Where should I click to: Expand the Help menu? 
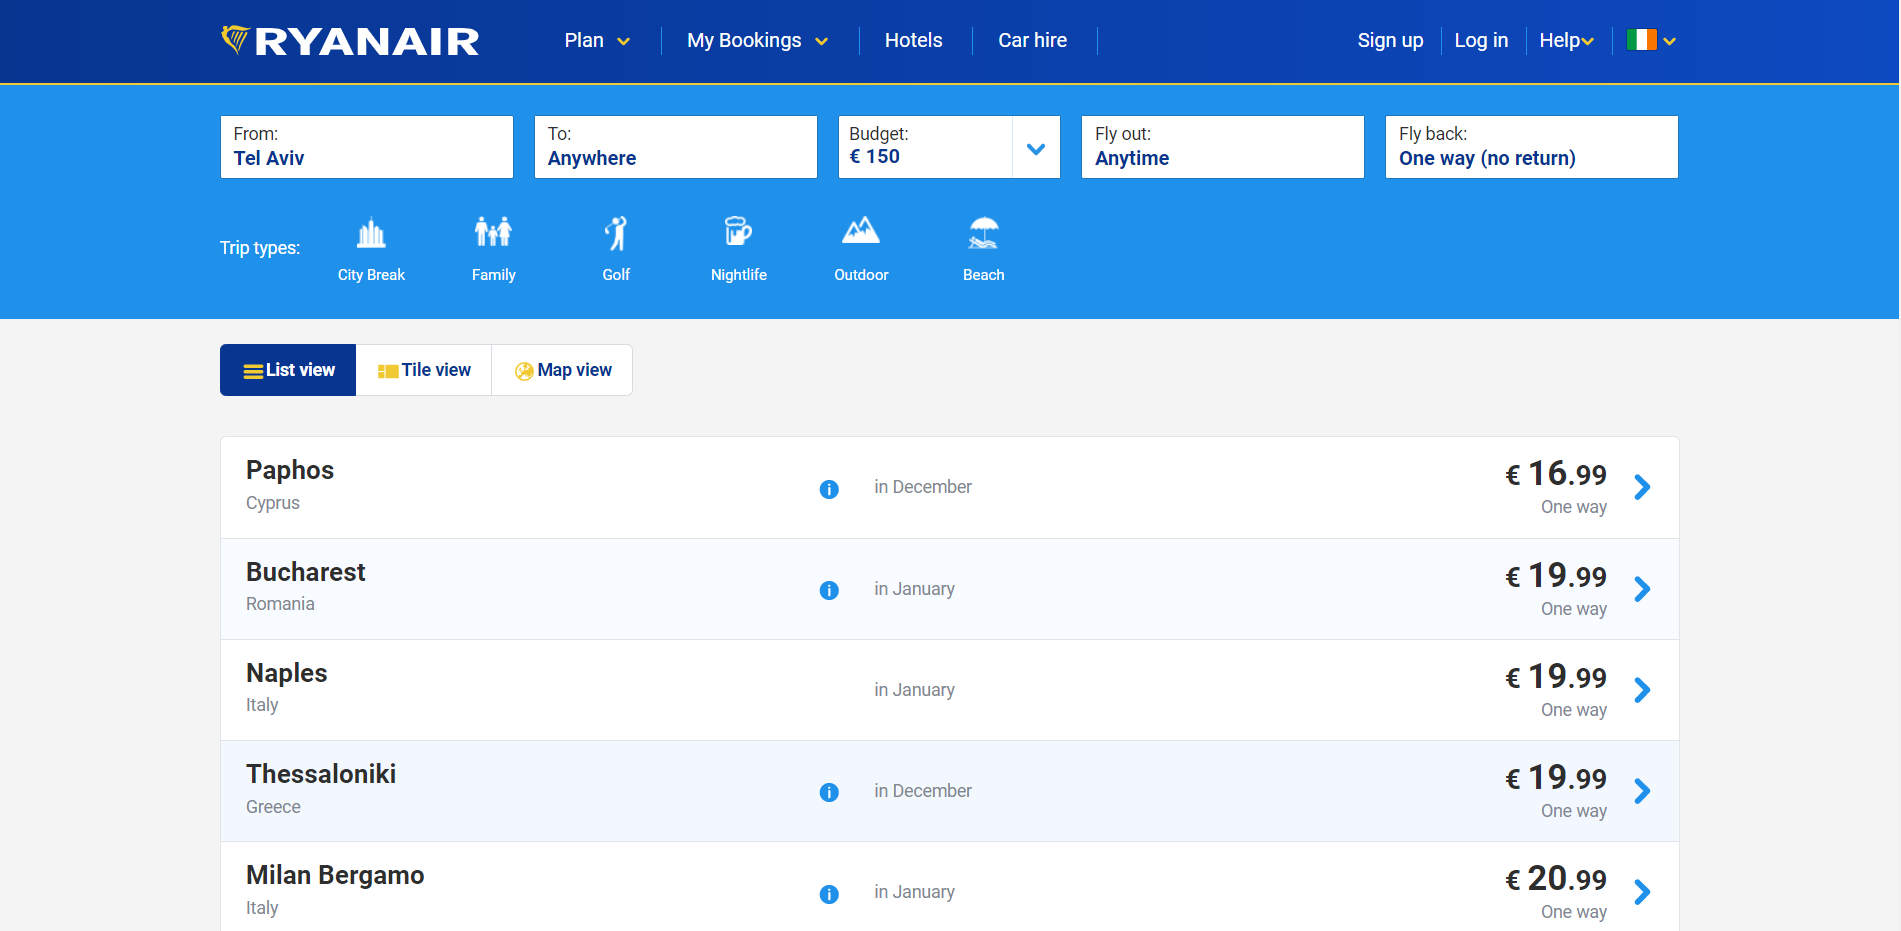1566,40
